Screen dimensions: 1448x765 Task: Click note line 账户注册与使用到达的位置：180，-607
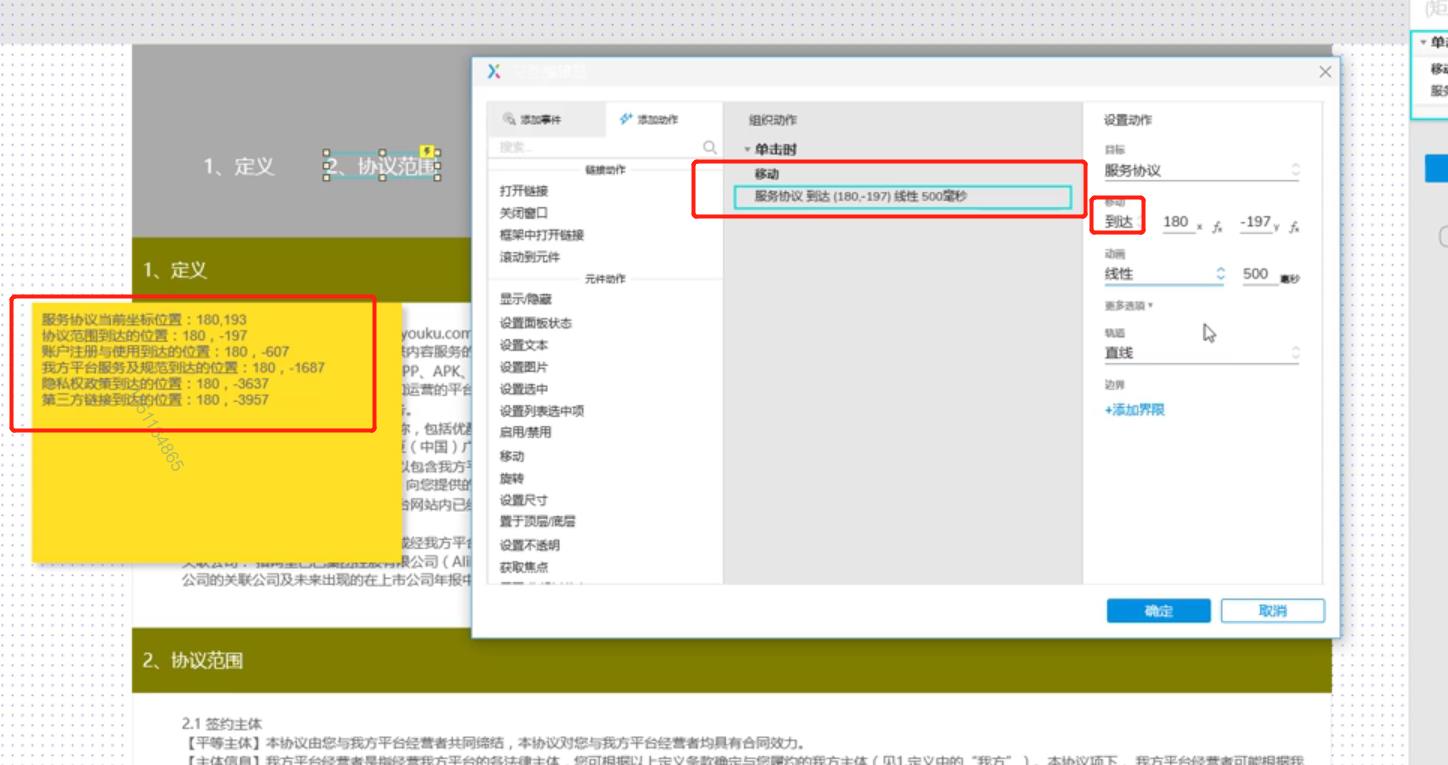click(x=165, y=352)
